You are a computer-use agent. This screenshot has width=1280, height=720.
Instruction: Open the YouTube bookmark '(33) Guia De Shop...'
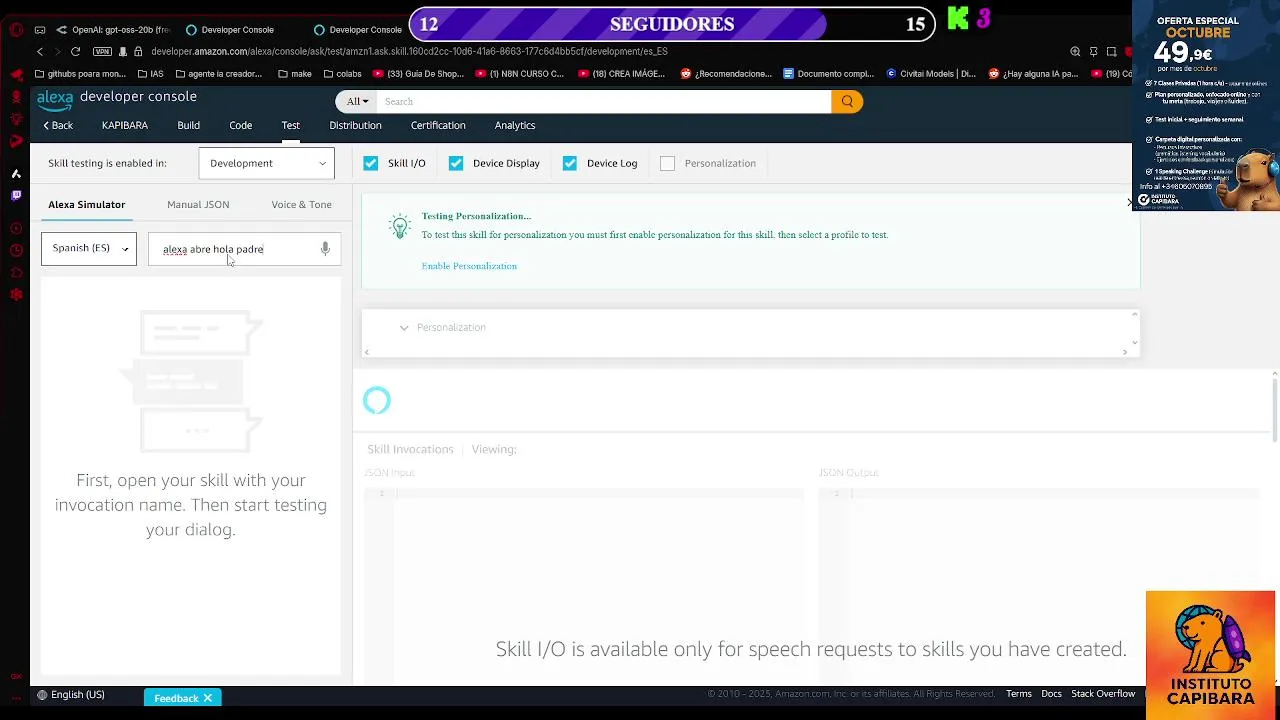point(419,73)
